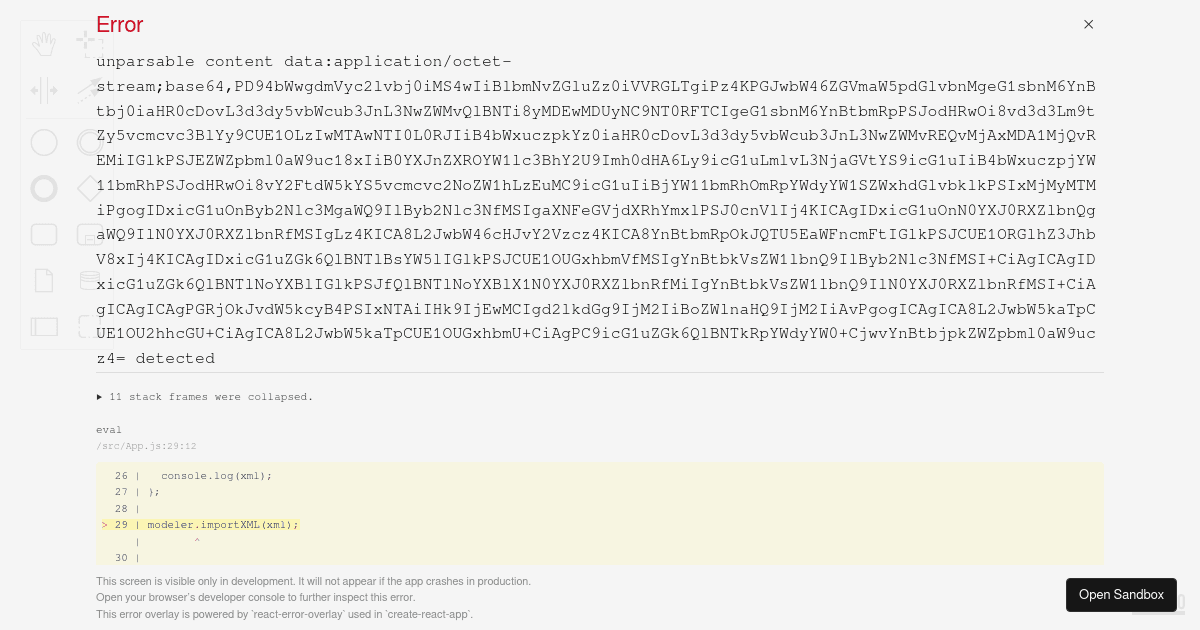Create a data store

coord(89,280)
